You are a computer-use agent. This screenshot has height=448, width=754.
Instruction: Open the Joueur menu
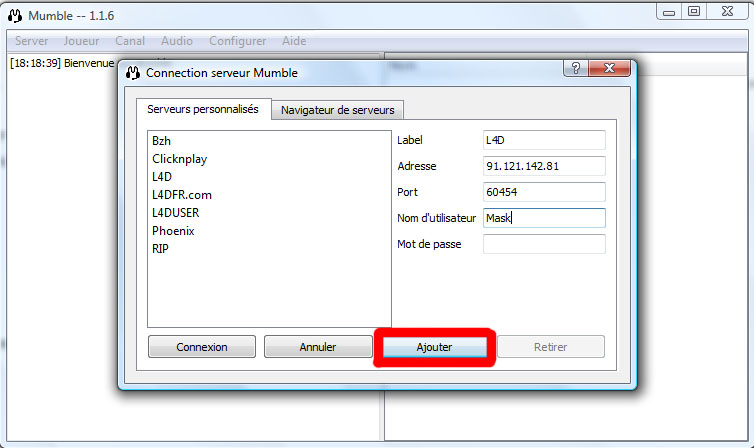(x=81, y=41)
